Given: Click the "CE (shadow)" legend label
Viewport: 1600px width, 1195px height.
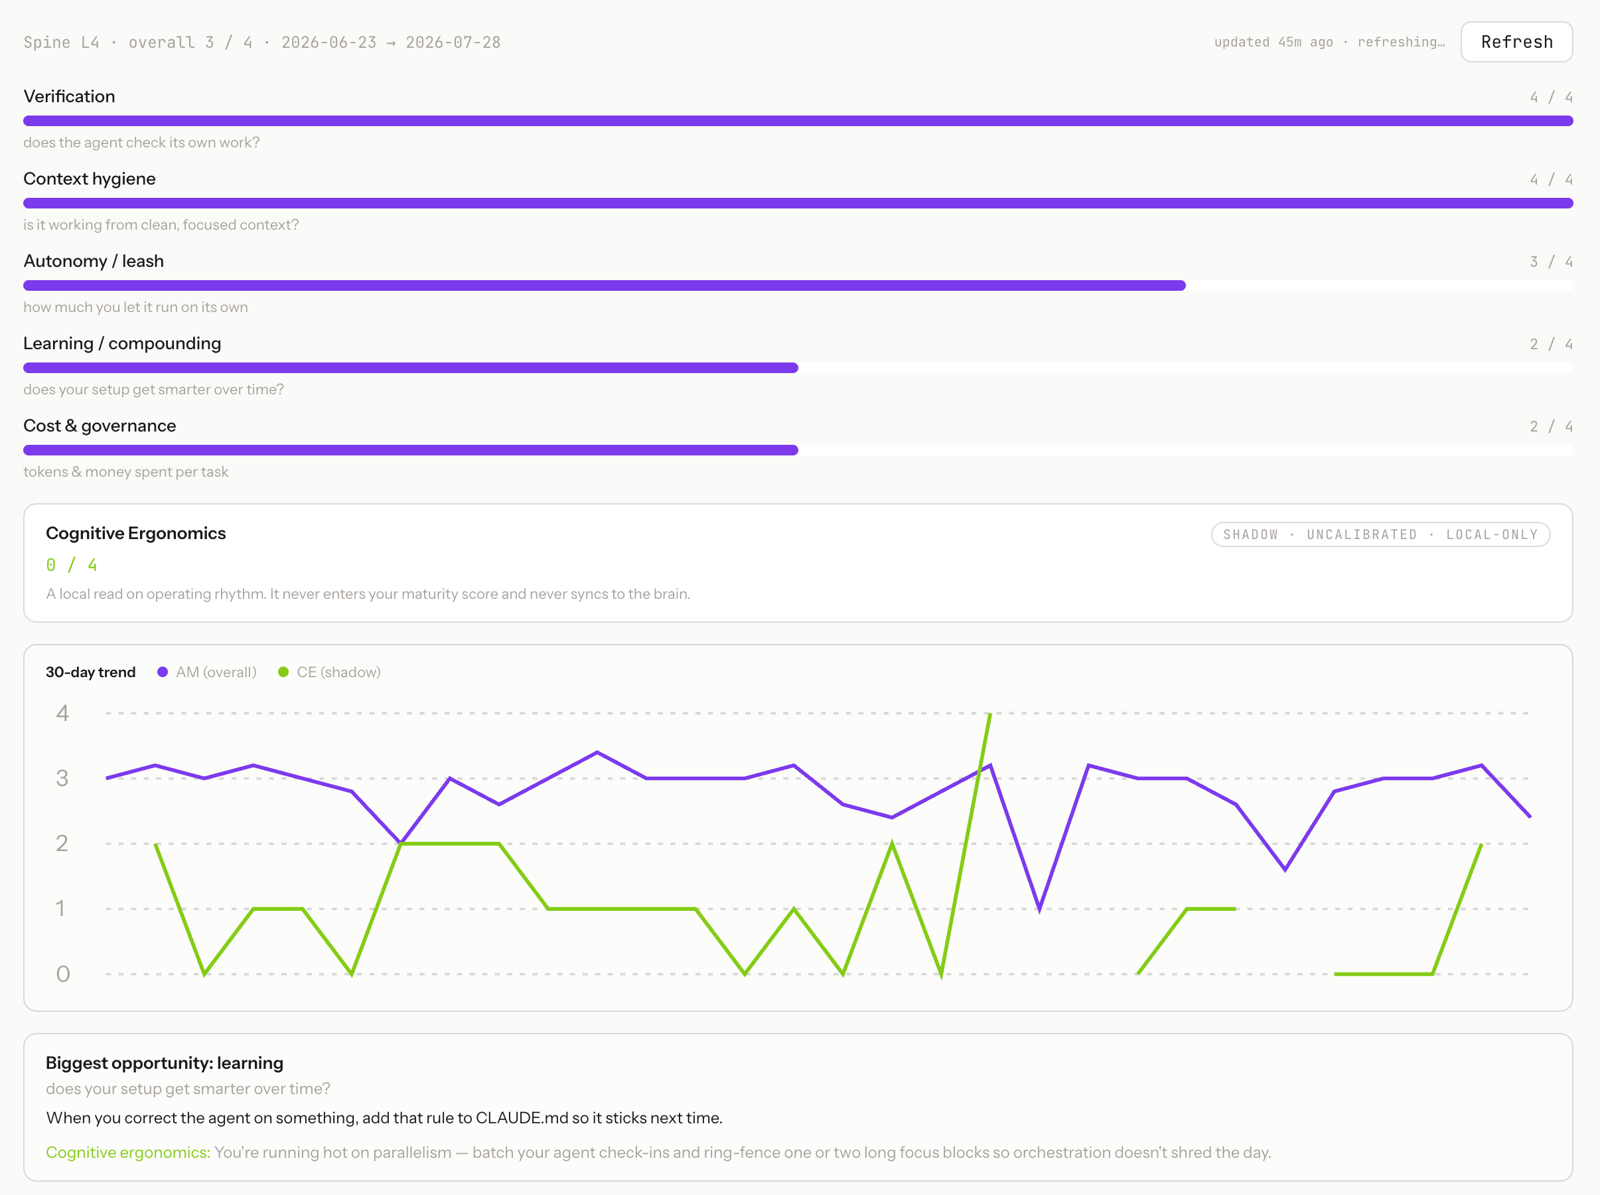Looking at the screenshot, I should point(339,672).
